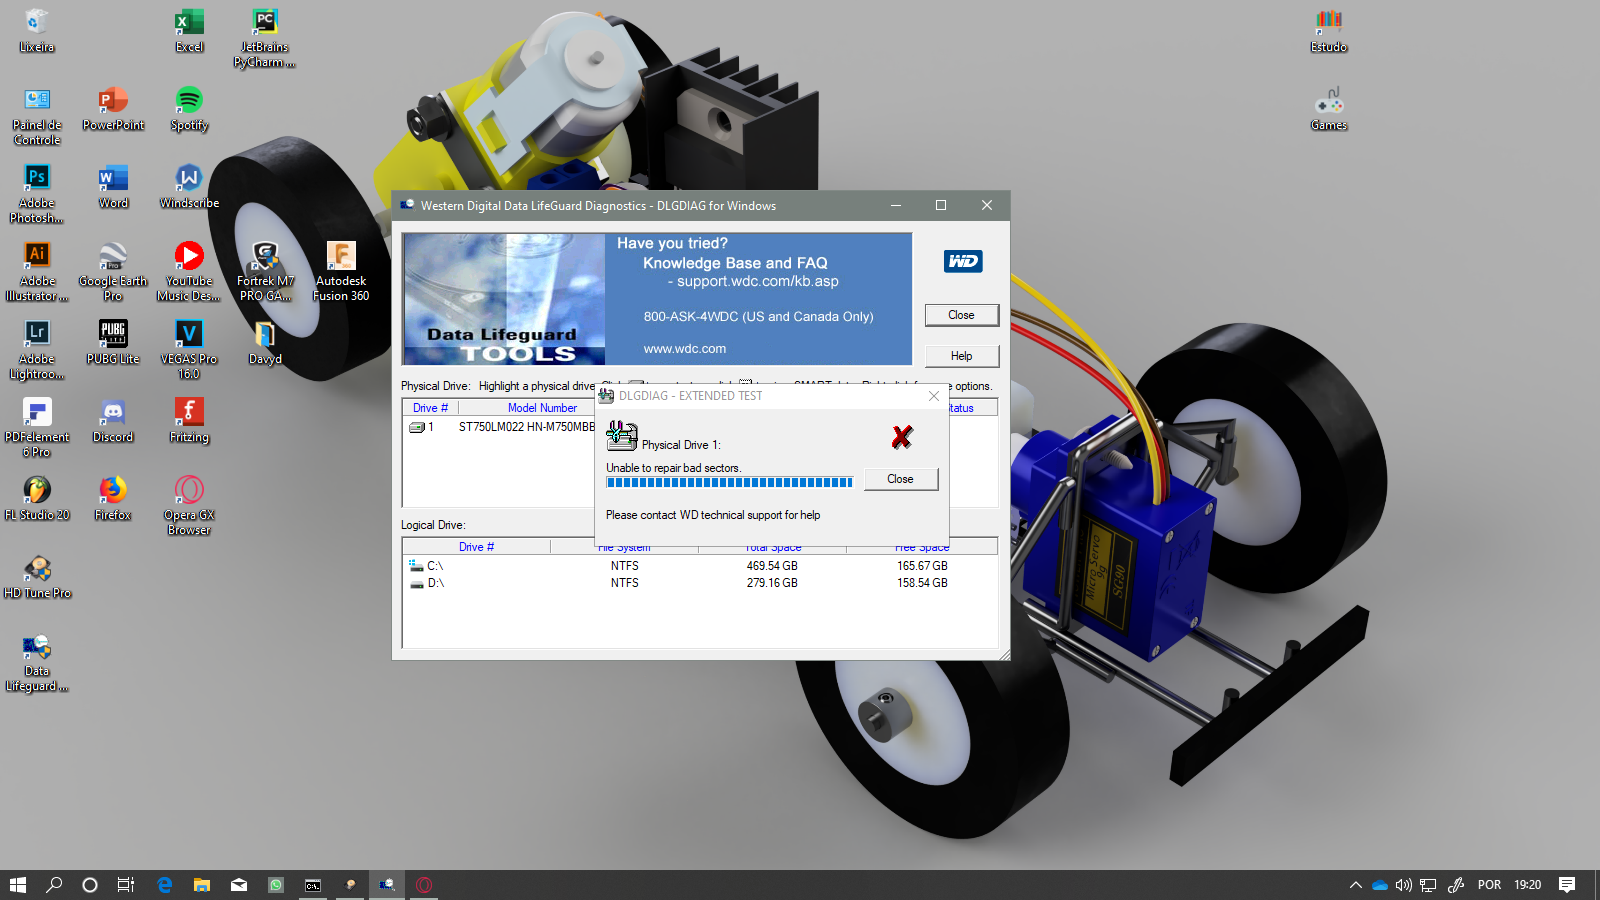
Task: Click Close button below the WD logo
Action: point(961,315)
